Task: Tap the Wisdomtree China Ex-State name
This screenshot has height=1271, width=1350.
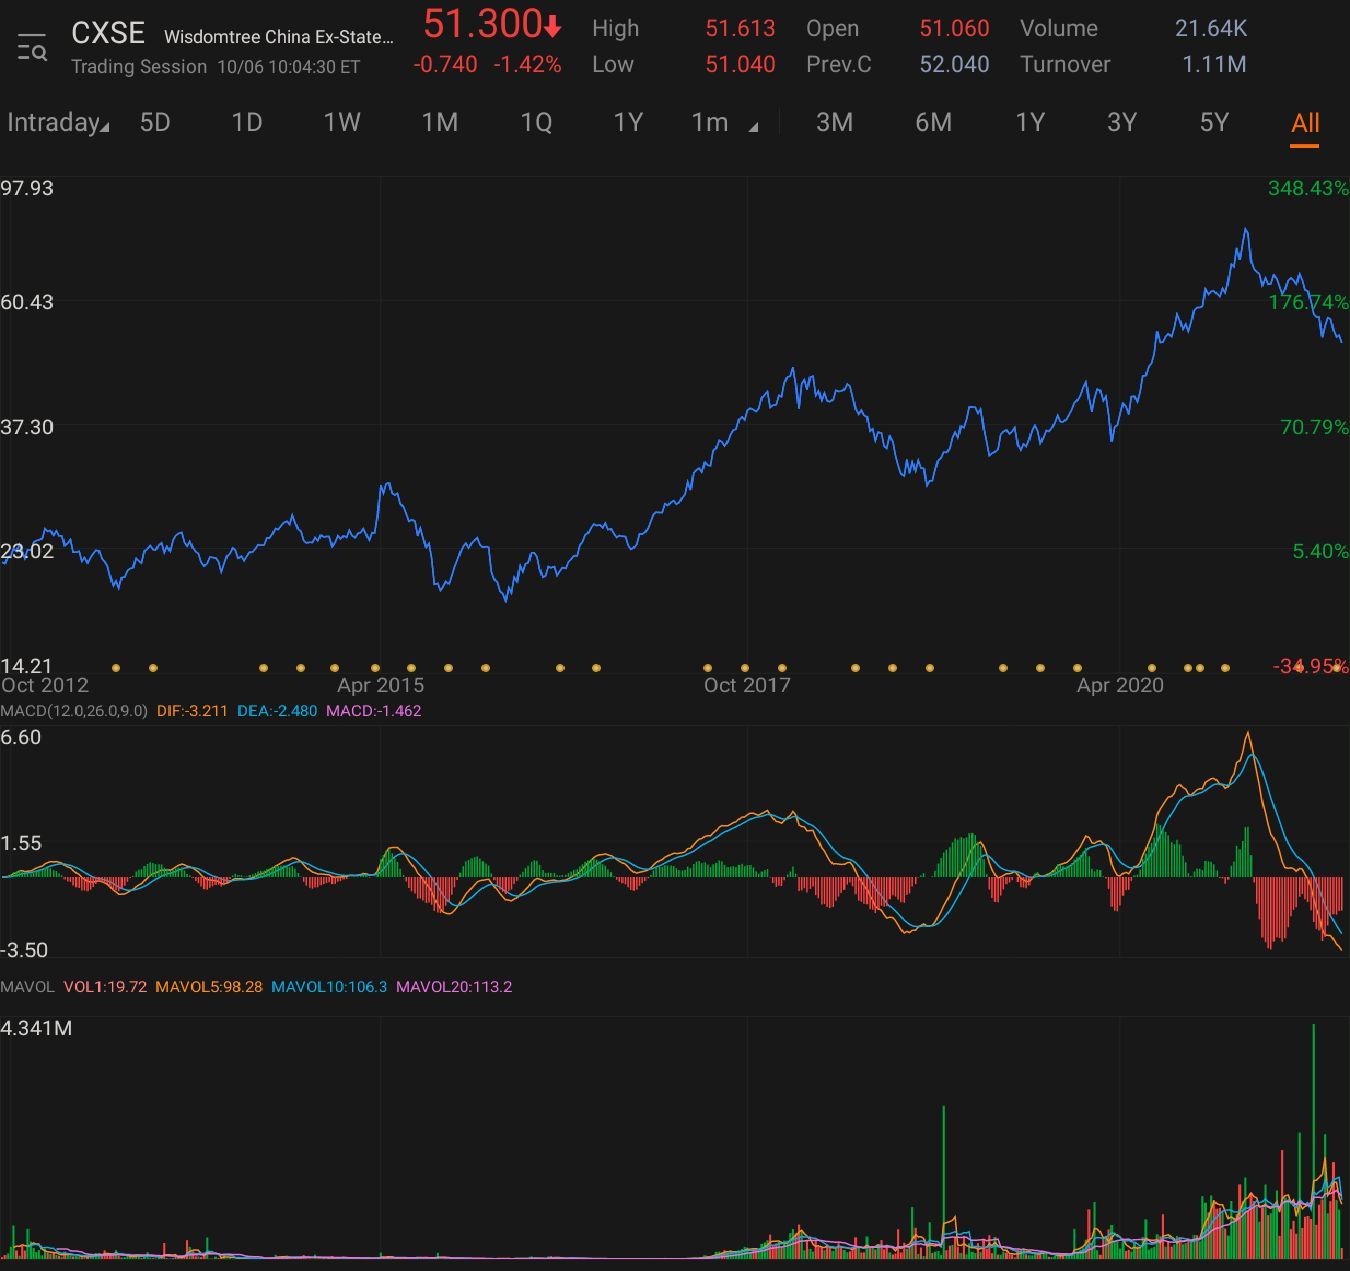Action: [x=279, y=37]
